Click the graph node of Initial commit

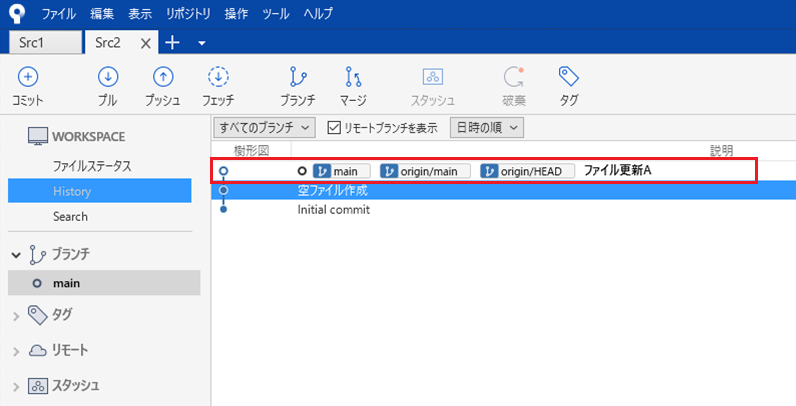(x=223, y=209)
